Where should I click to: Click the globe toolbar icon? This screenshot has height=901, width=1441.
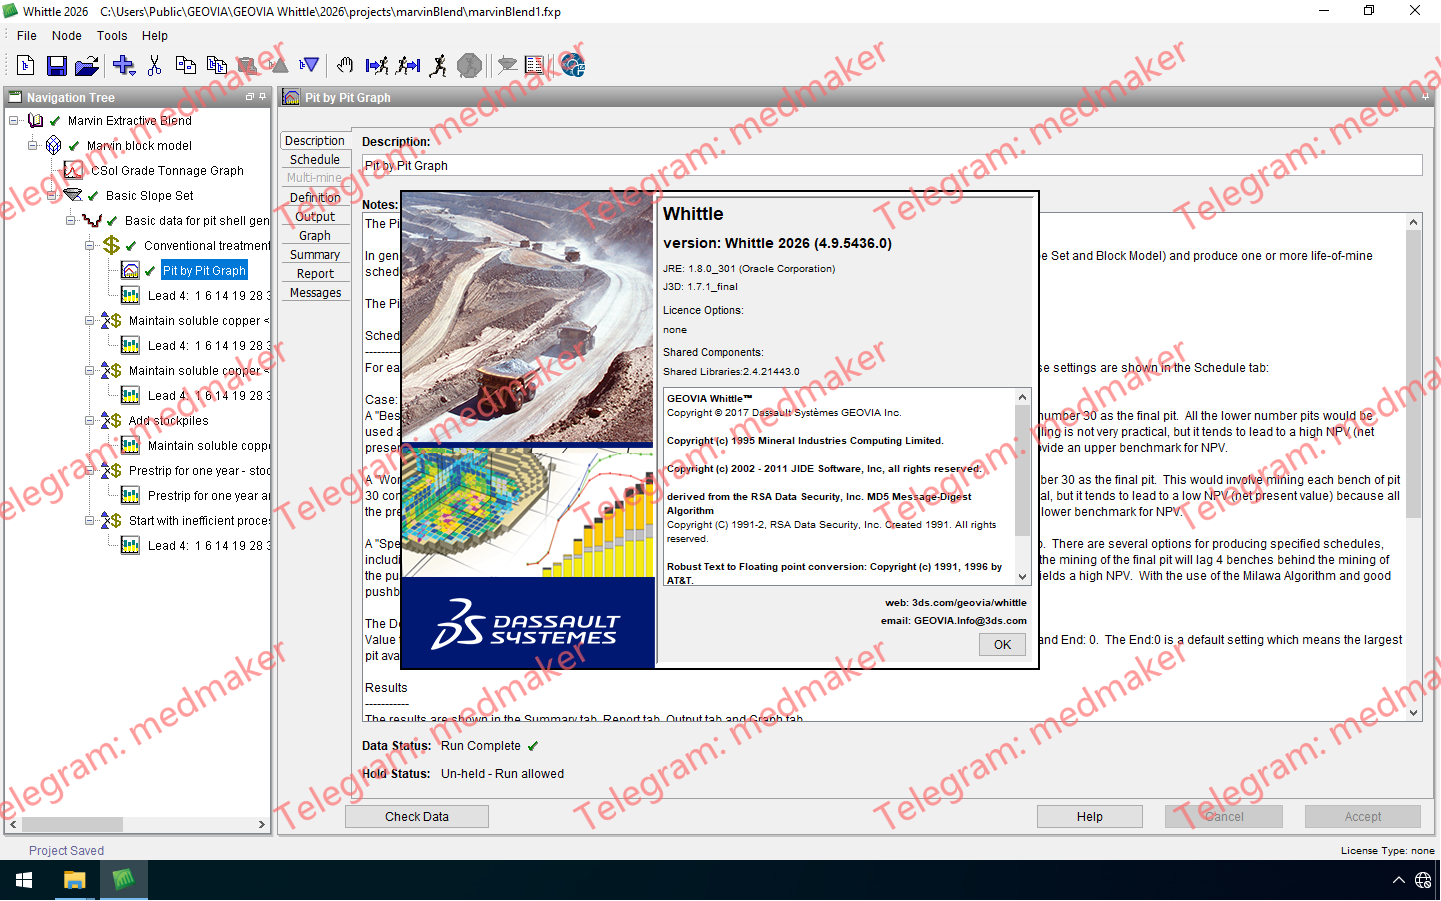tap(572, 66)
